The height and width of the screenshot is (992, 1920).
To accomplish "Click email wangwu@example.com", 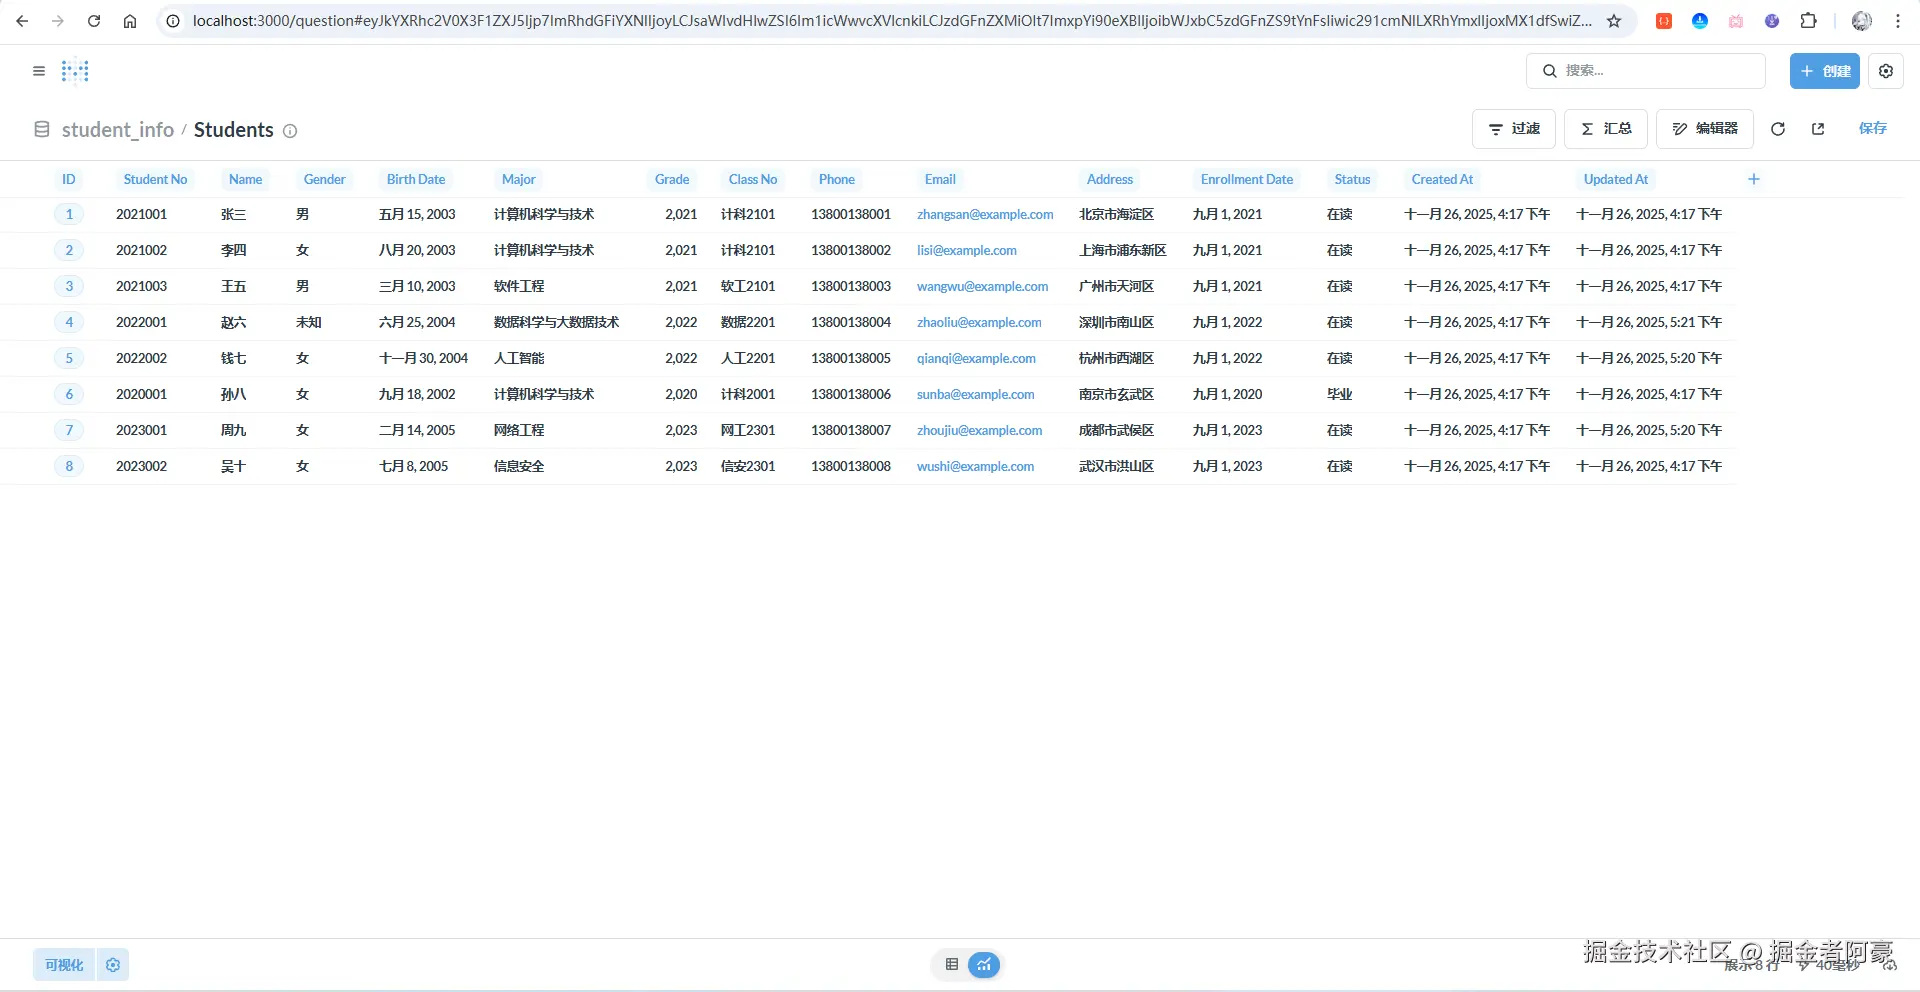I will point(983,286).
